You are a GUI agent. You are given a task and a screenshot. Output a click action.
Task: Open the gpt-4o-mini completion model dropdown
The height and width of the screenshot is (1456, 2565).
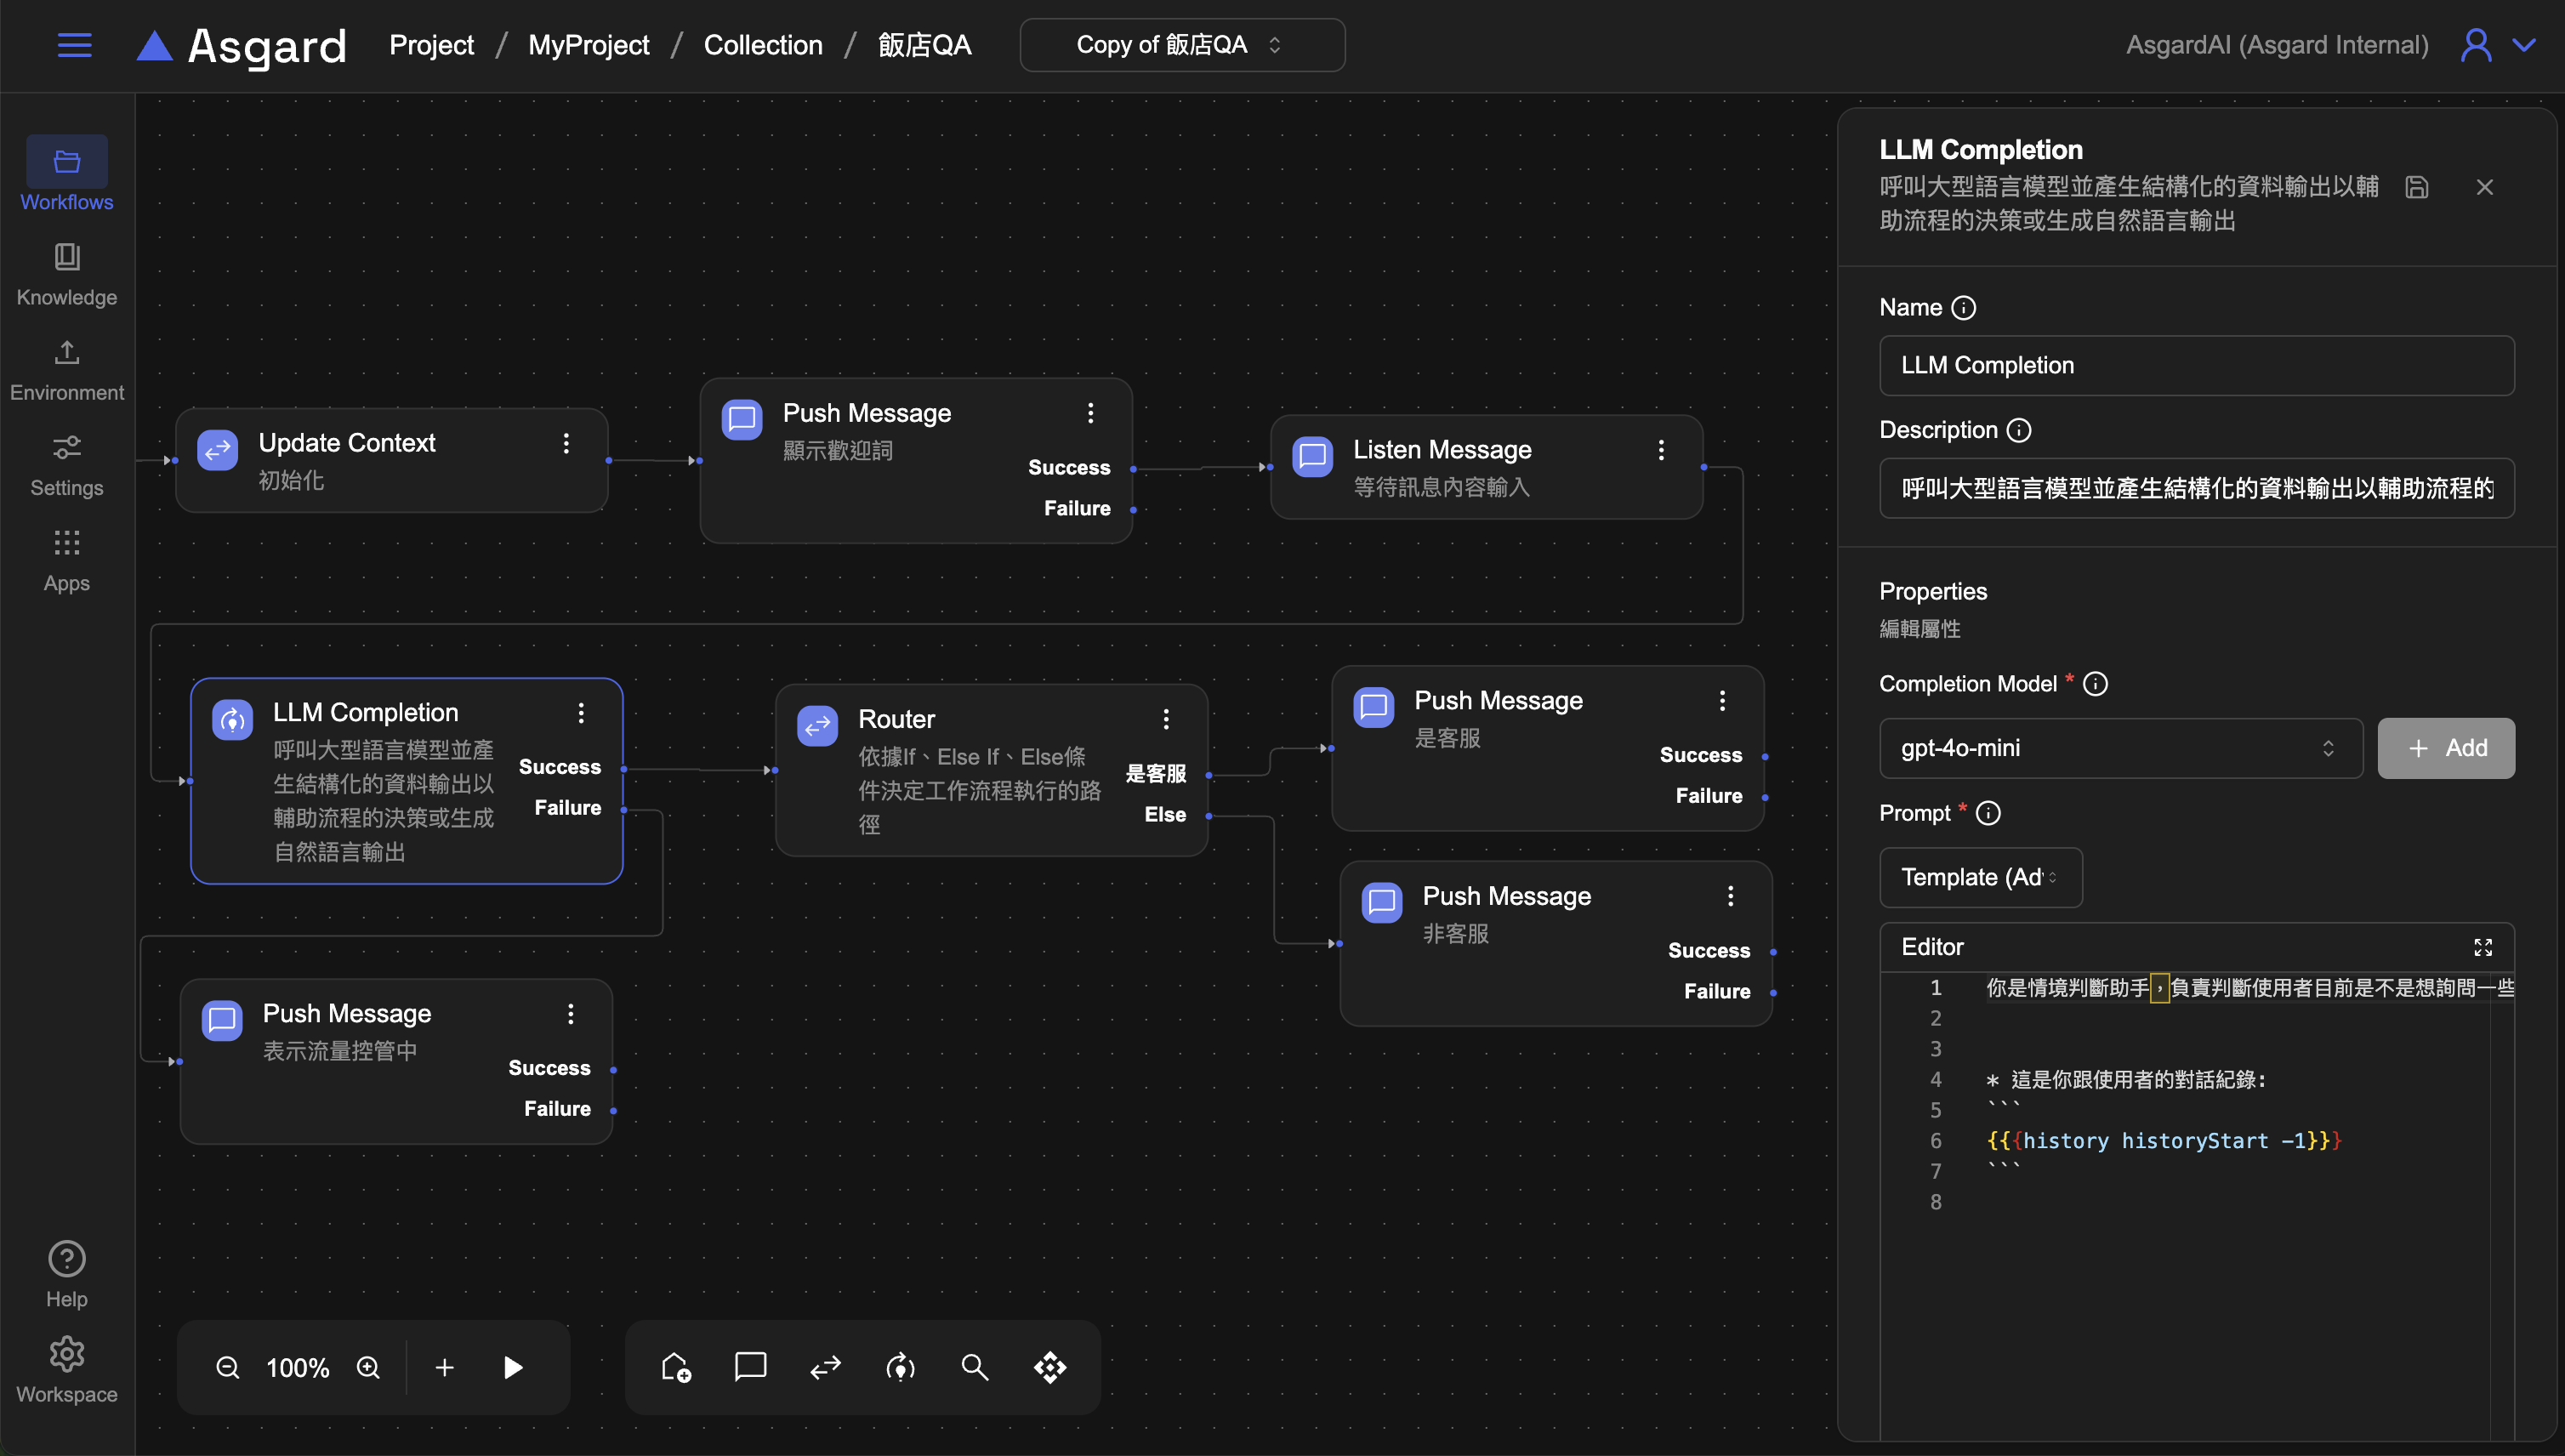[2120, 748]
